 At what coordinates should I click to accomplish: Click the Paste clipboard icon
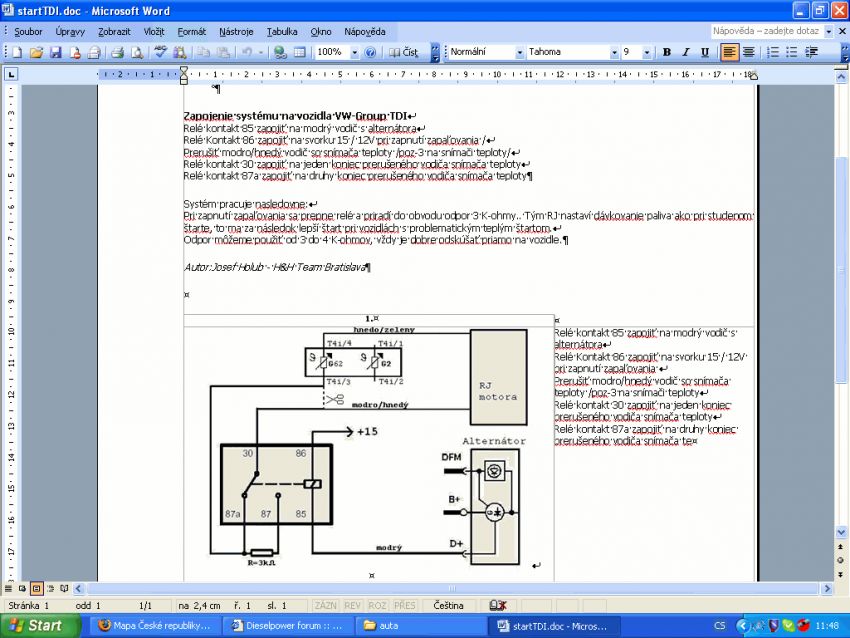coord(223,53)
